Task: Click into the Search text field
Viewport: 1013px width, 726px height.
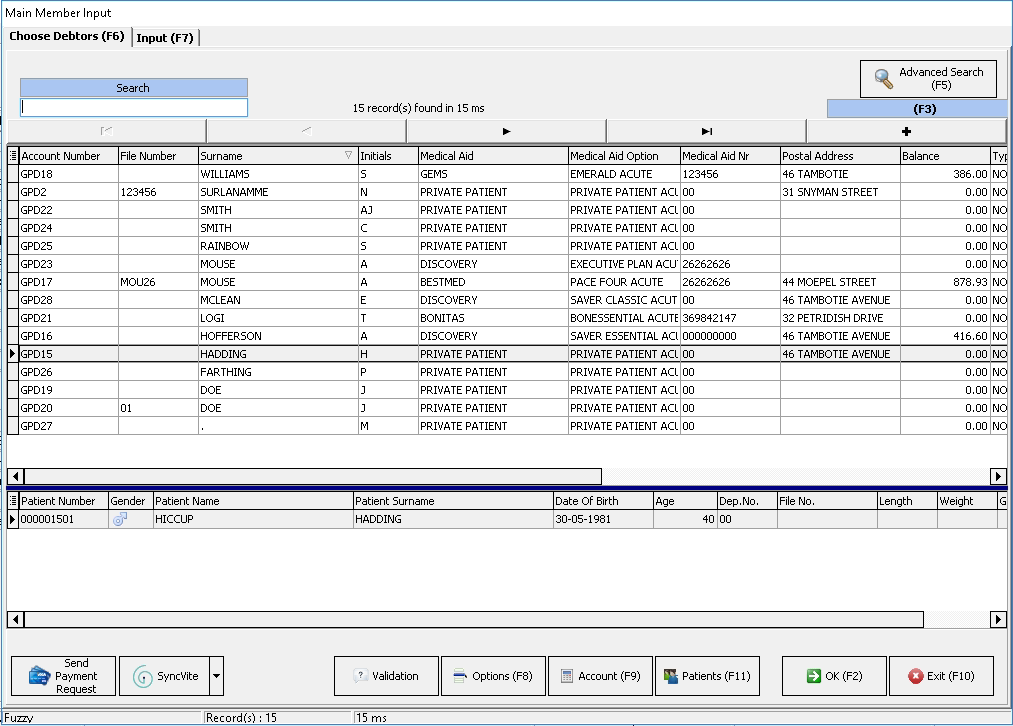Action: [134, 108]
